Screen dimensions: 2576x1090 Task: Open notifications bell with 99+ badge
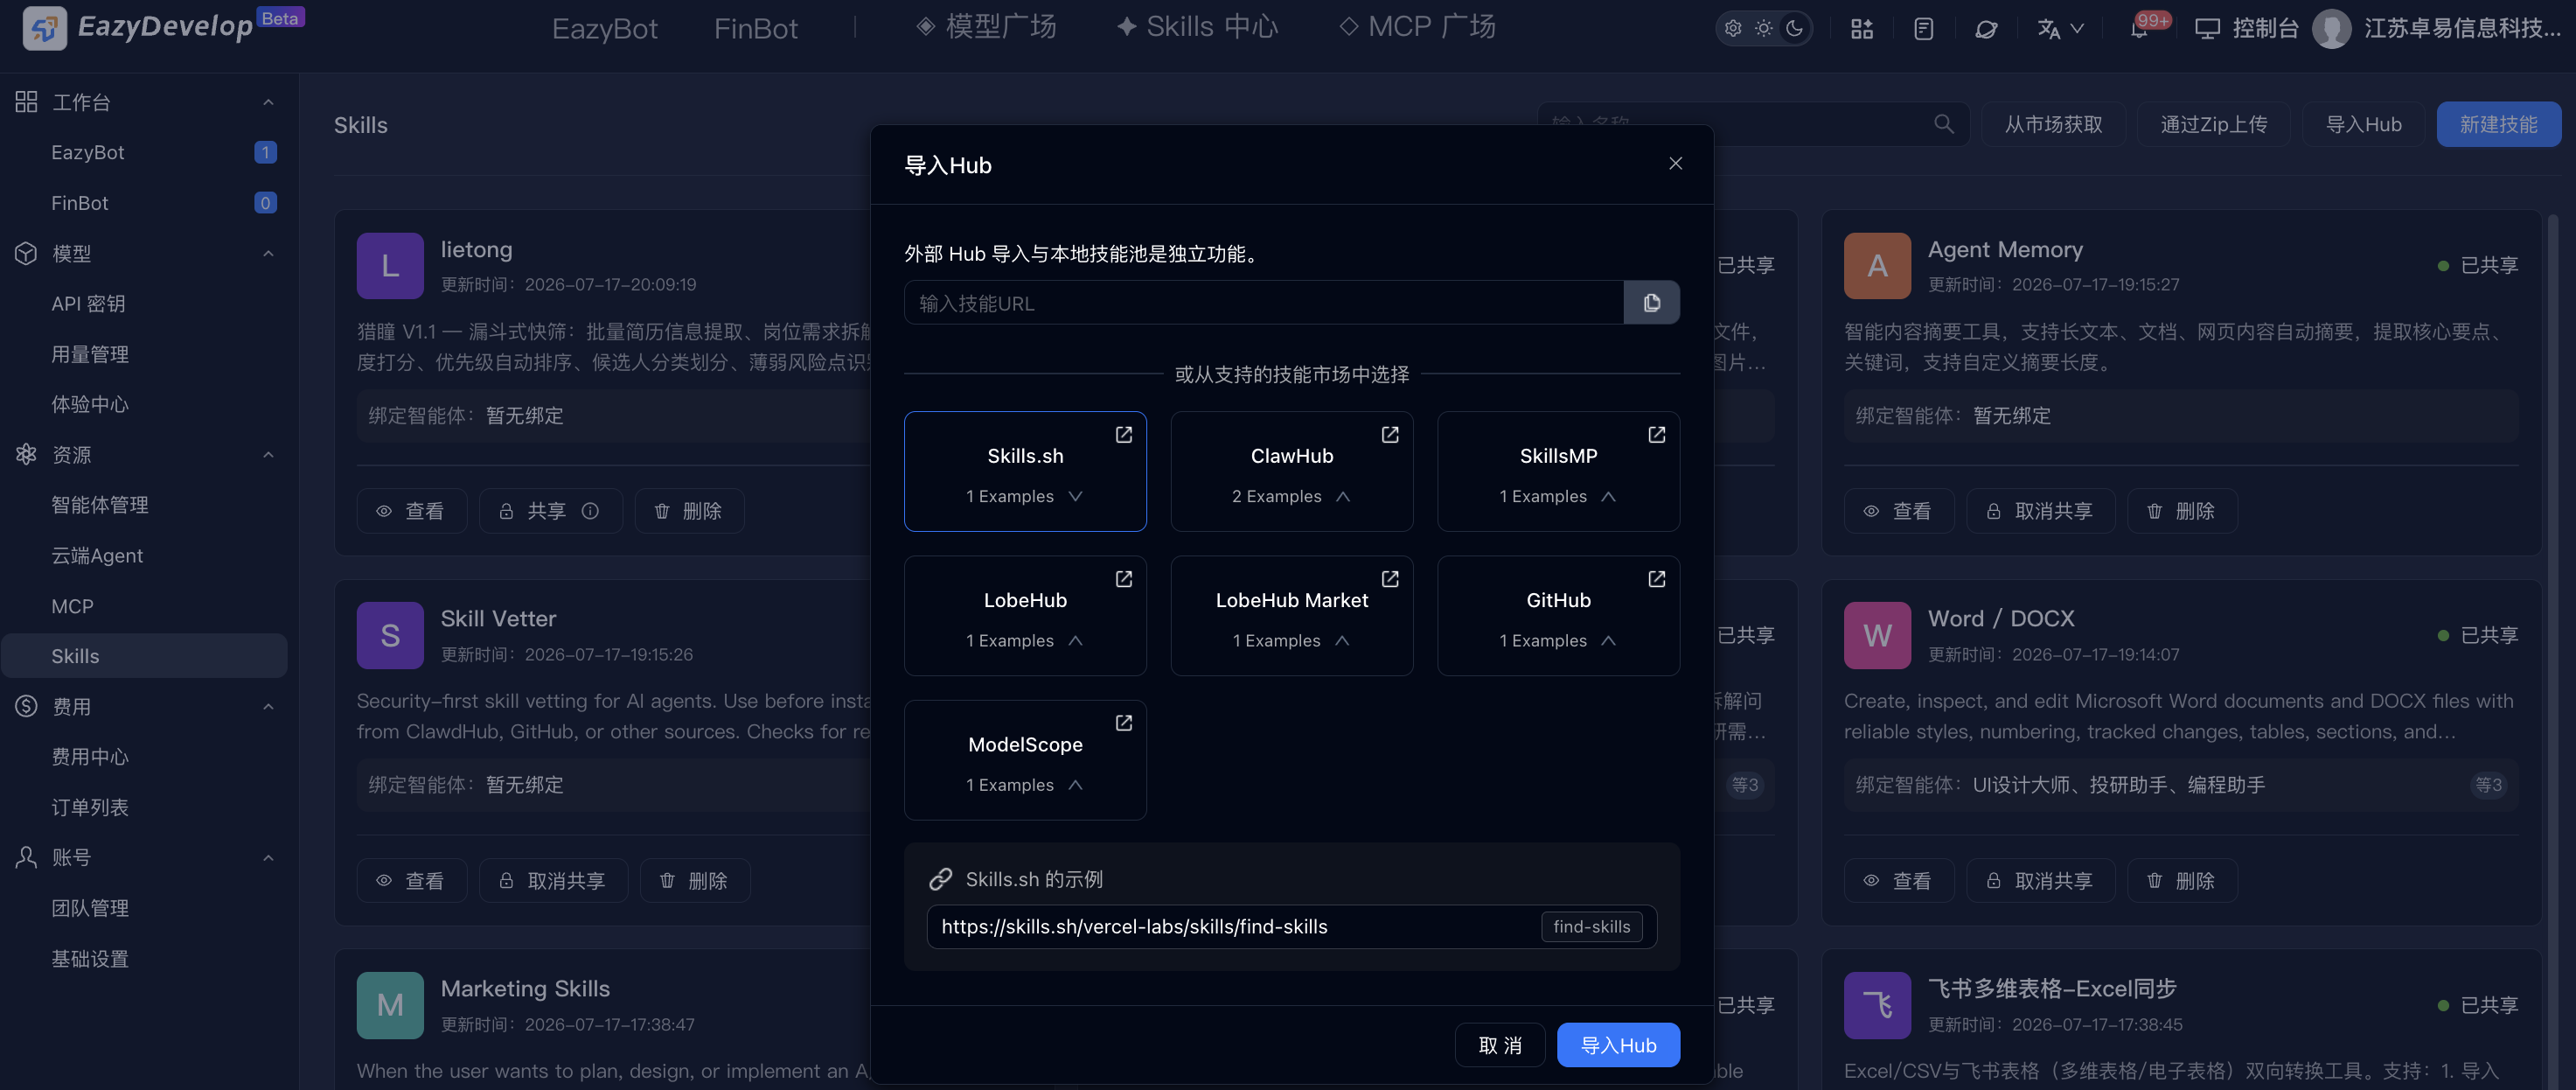coord(2140,28)
